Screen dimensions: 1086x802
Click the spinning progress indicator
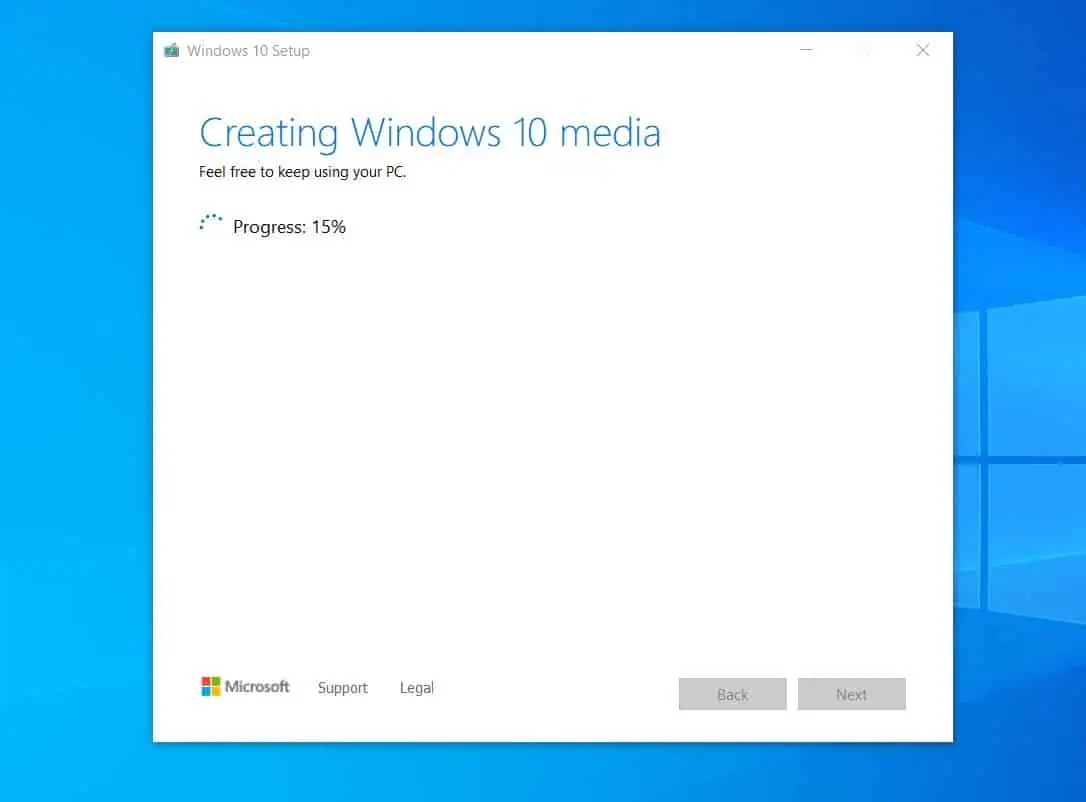[211, 224]
